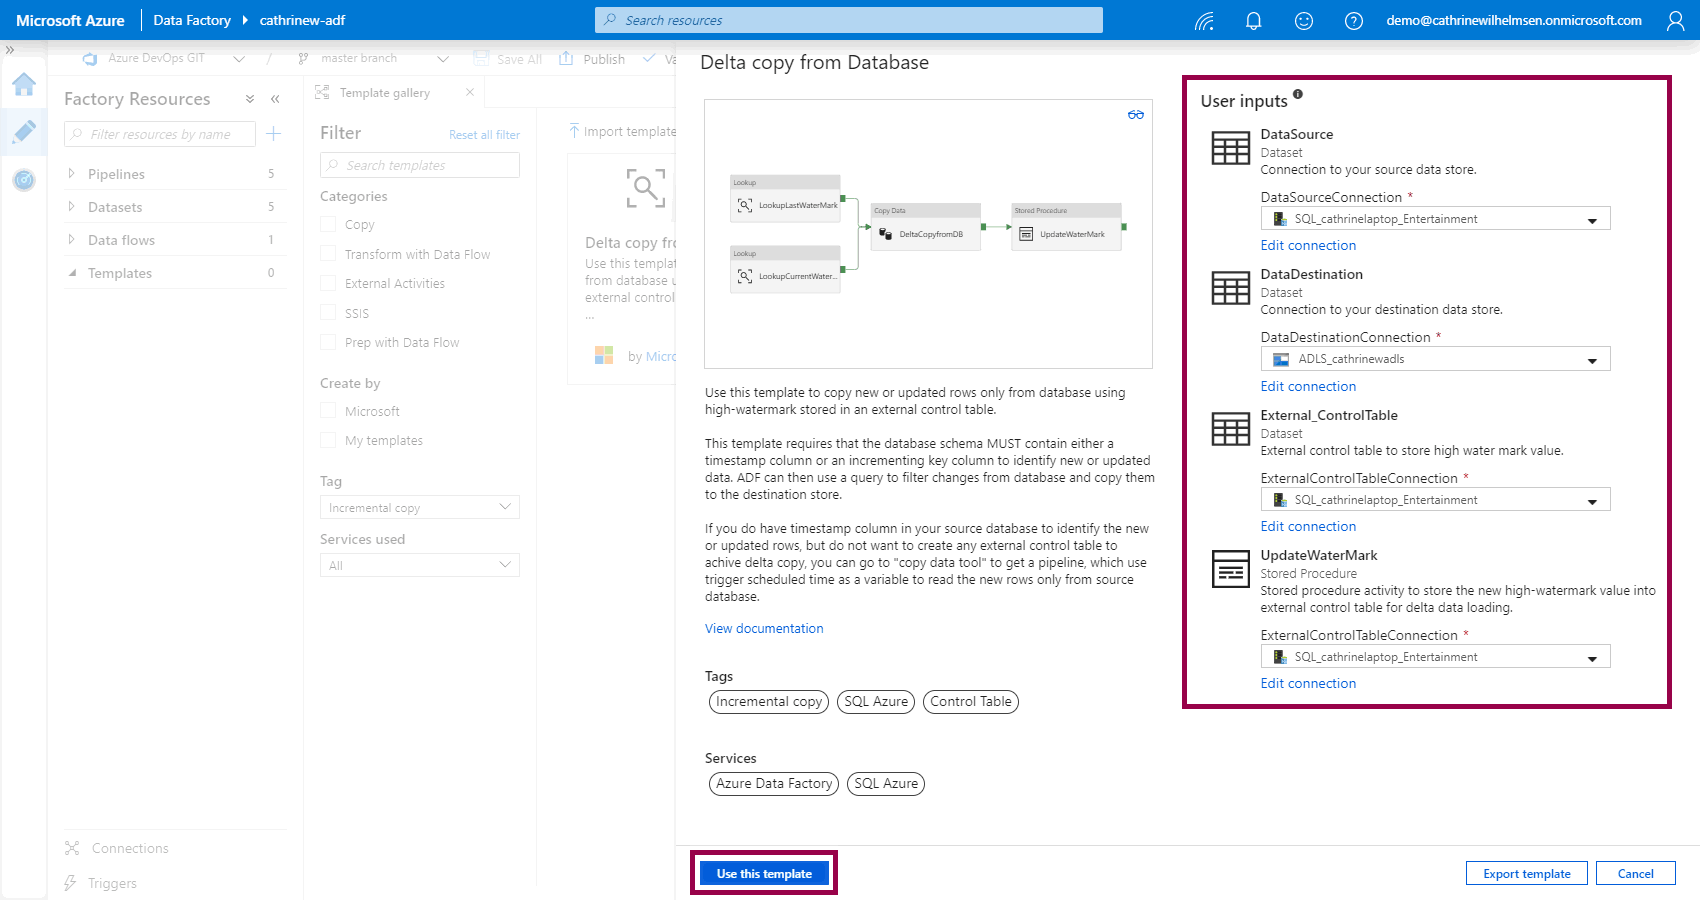Tick the My templates checkbox
The height and width of the screenshot is (900, 1700).
328,440
